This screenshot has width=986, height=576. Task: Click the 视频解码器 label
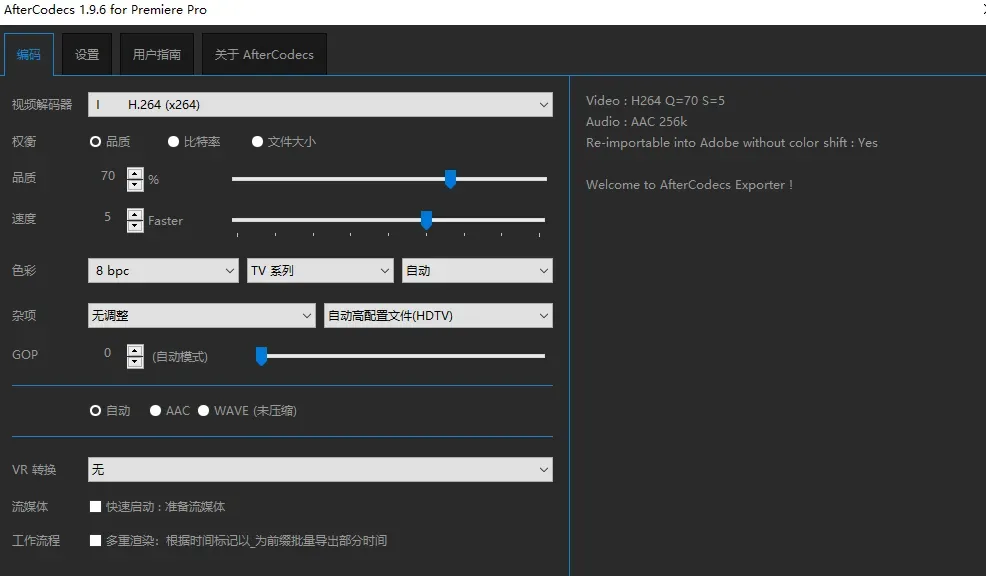[42, 104]
